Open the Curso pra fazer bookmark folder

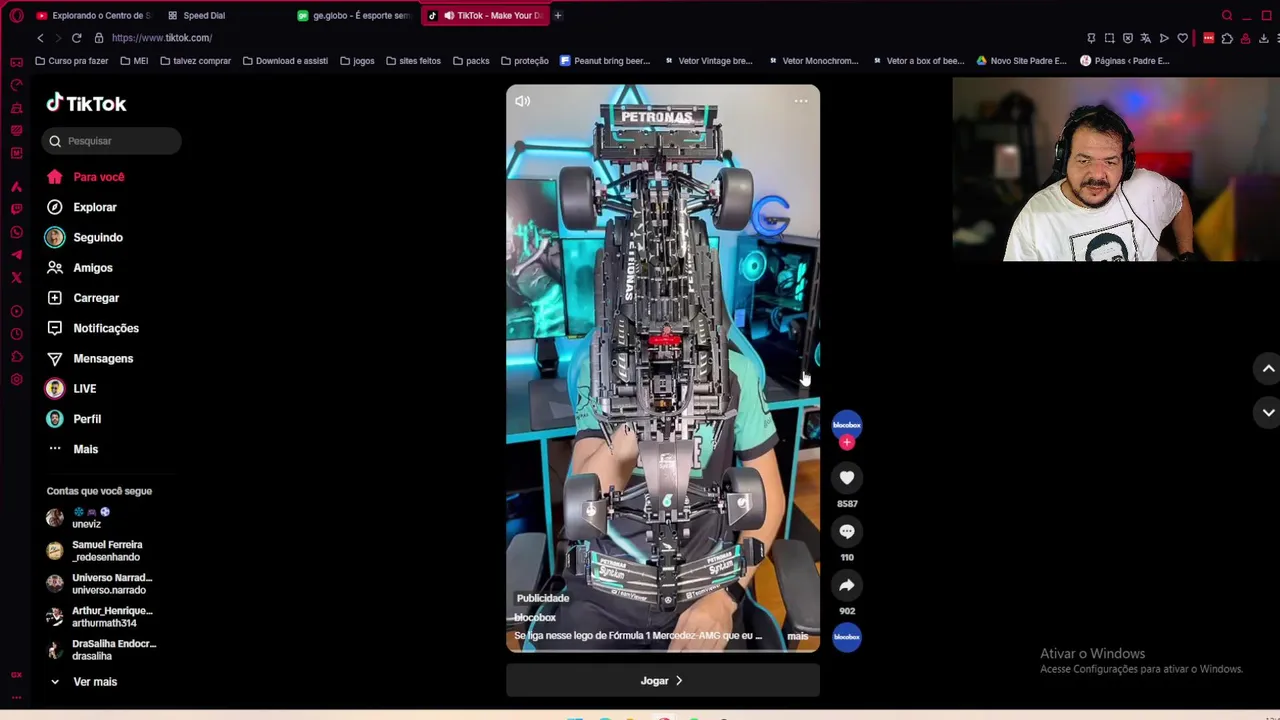pyautogui.click(x=71, y=61)
